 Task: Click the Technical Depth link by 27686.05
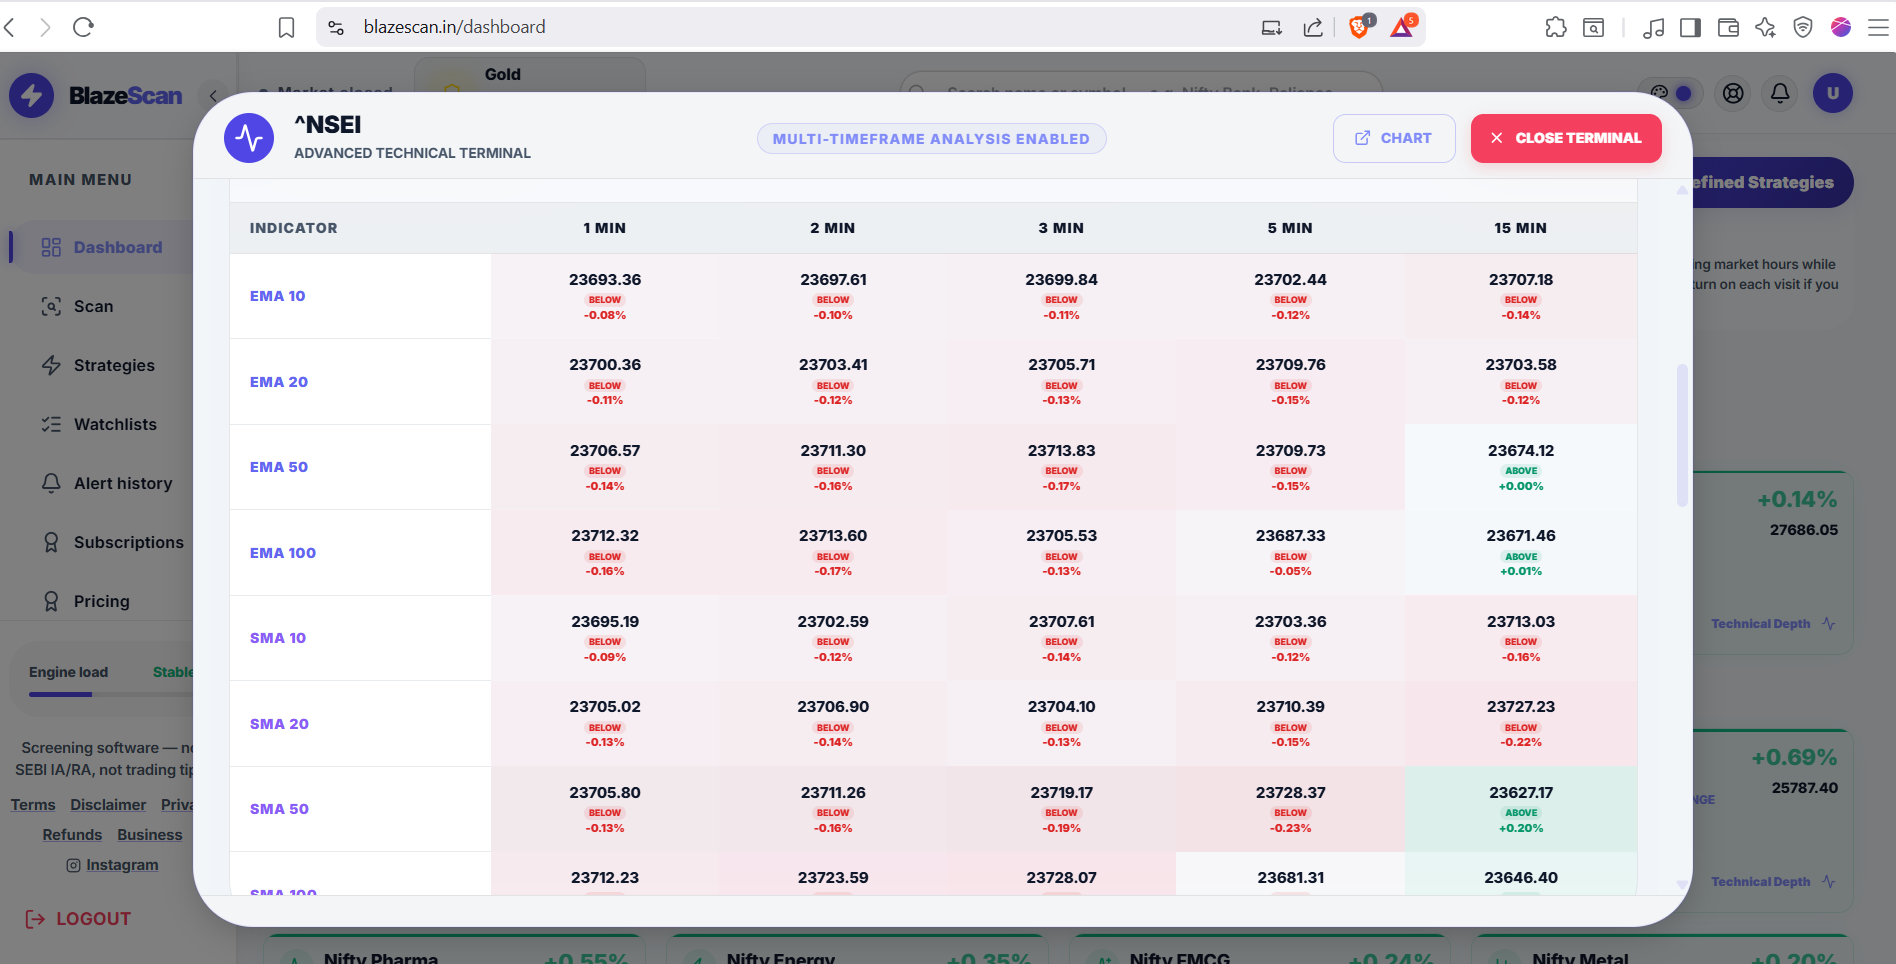pyautogui.click(x=1772, y=624)
